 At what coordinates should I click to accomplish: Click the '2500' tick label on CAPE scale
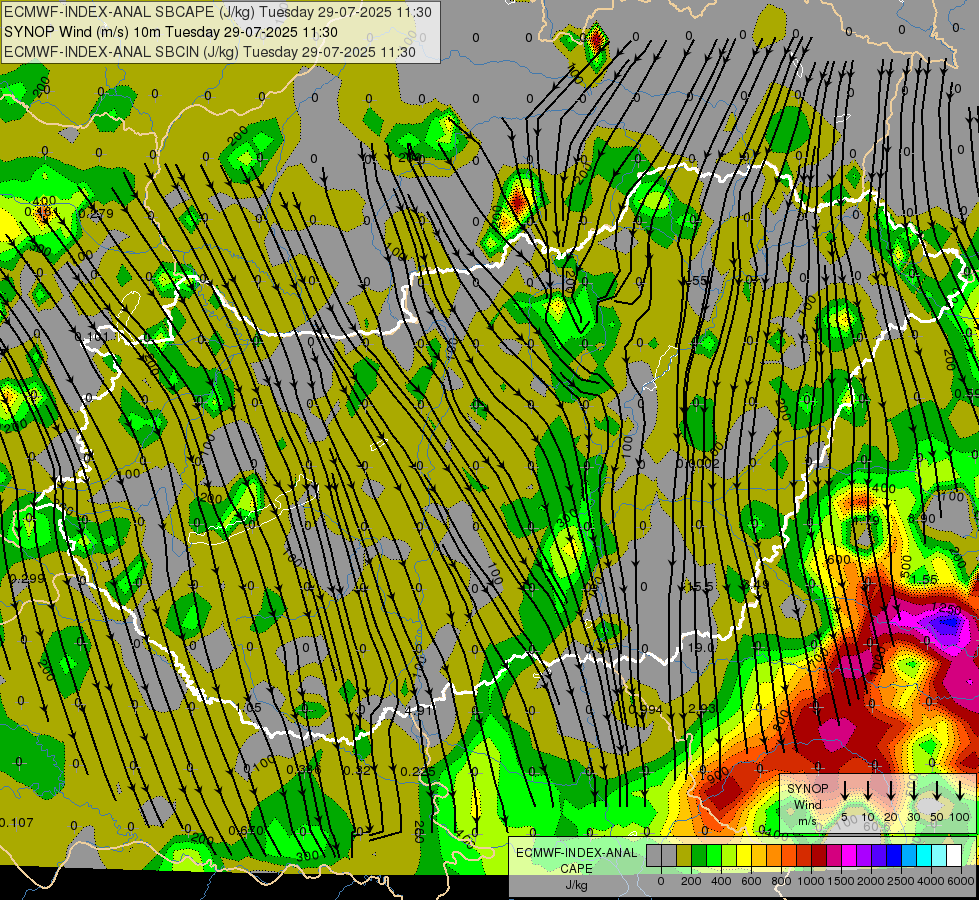[901, 881]
